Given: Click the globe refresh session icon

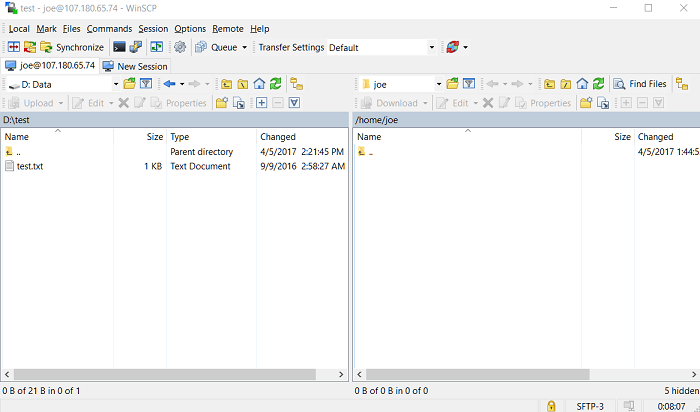Looking at the screenshot, I should tap(452, 47).
